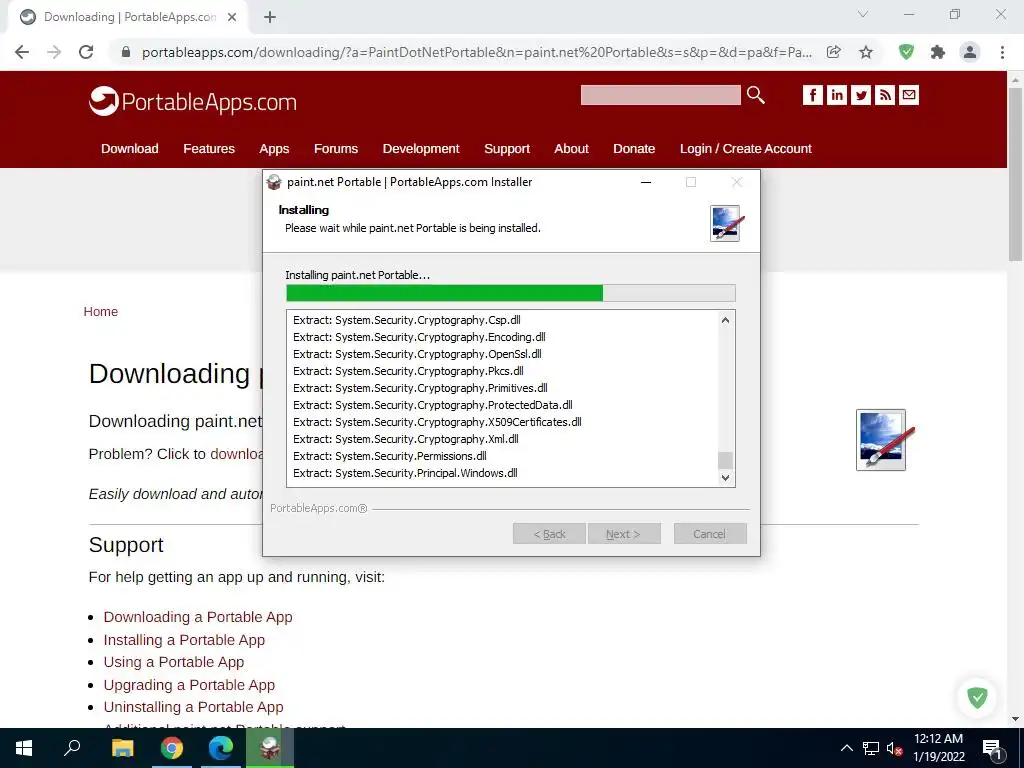The width and height of the screenshot is (1024, 768).
Task: Click the Home breadcrumb link
Action: 101,312
